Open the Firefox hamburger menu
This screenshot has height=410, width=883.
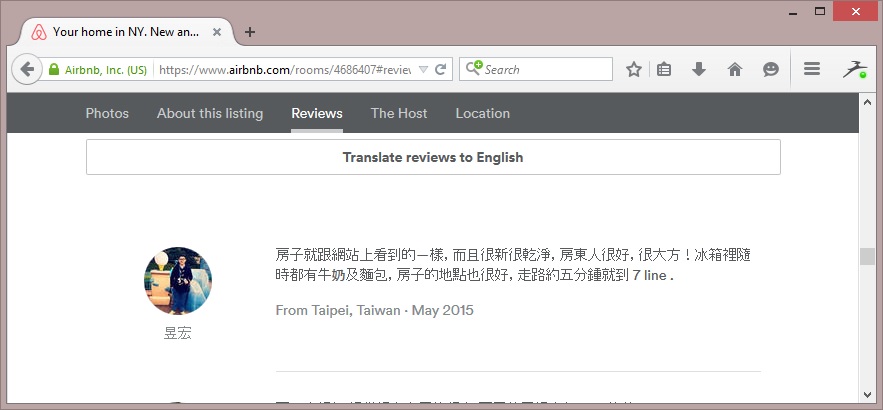[812, 70]
